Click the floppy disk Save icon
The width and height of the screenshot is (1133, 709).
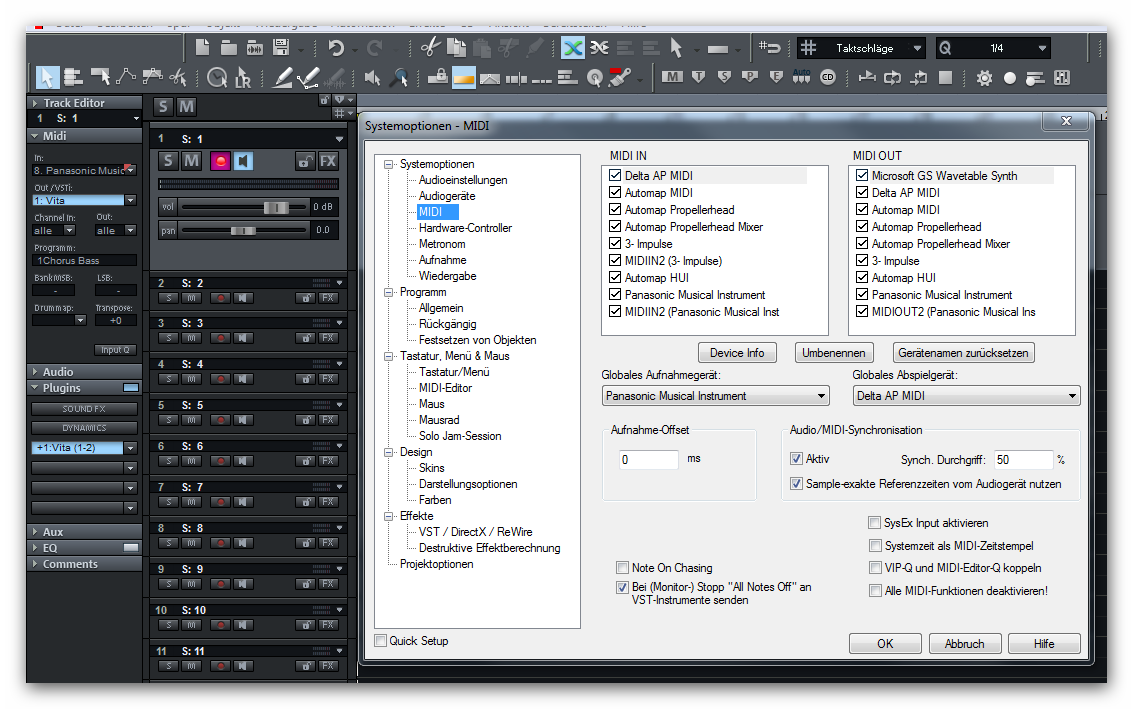point(281,48)
